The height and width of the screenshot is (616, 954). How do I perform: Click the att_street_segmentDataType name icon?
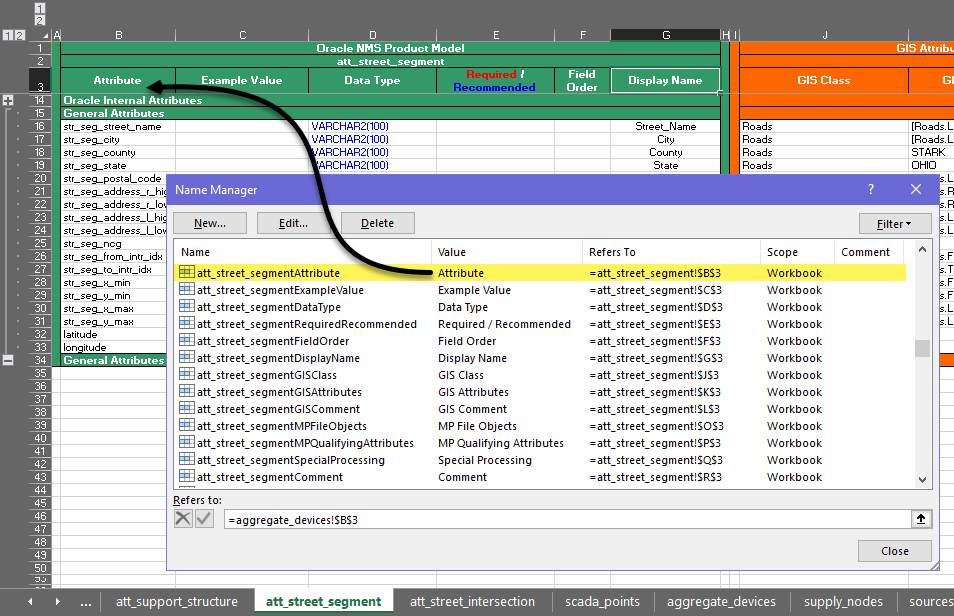[187, 306]
